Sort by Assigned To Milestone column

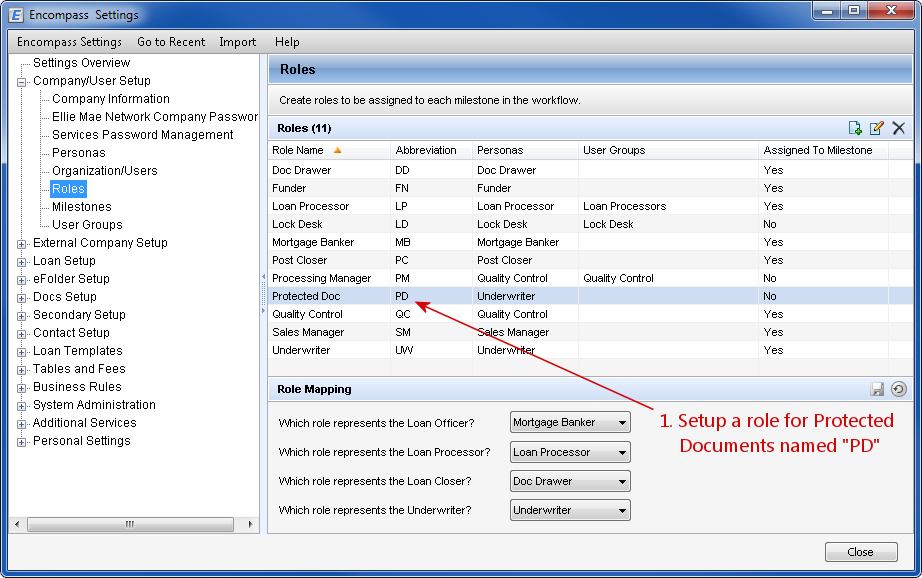(823, 150)
